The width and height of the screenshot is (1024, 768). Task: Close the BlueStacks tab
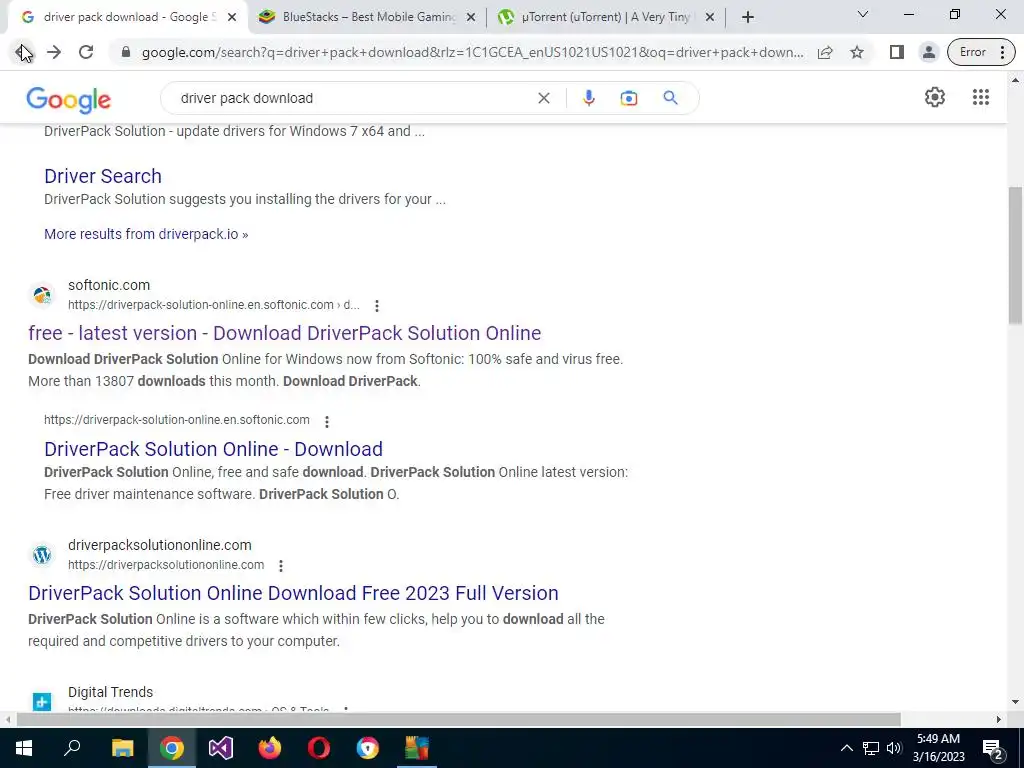[471, 17]
